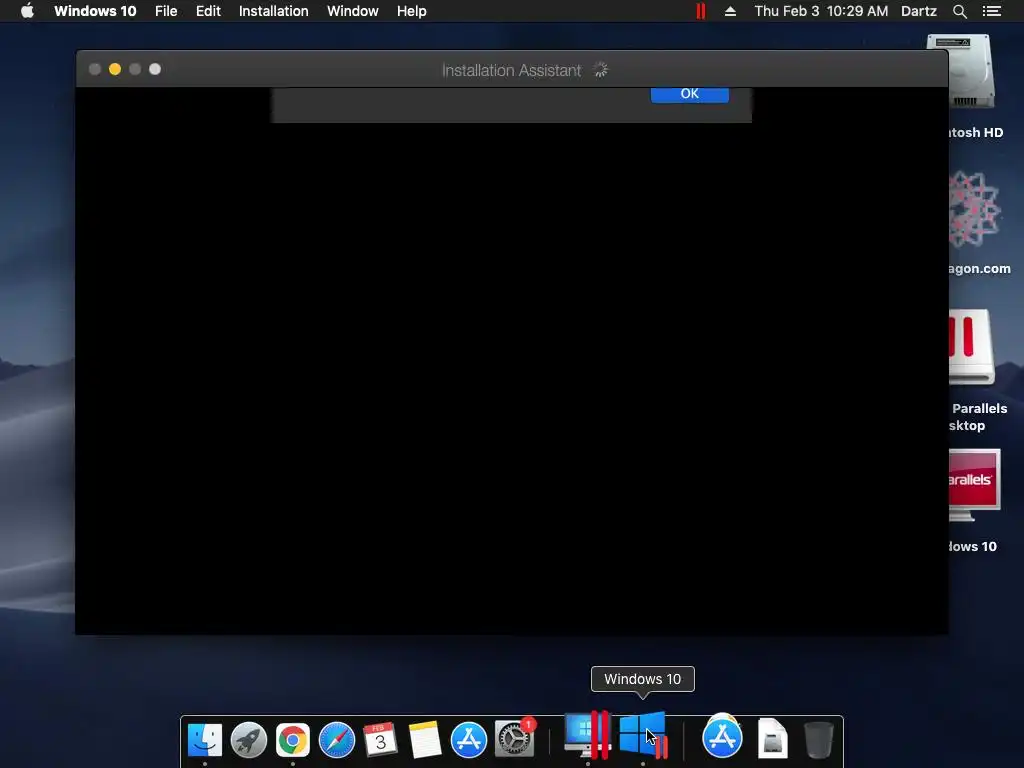Click the date and time in the menu bar
The image size is (1024, 768).
(x=821, y=11)
